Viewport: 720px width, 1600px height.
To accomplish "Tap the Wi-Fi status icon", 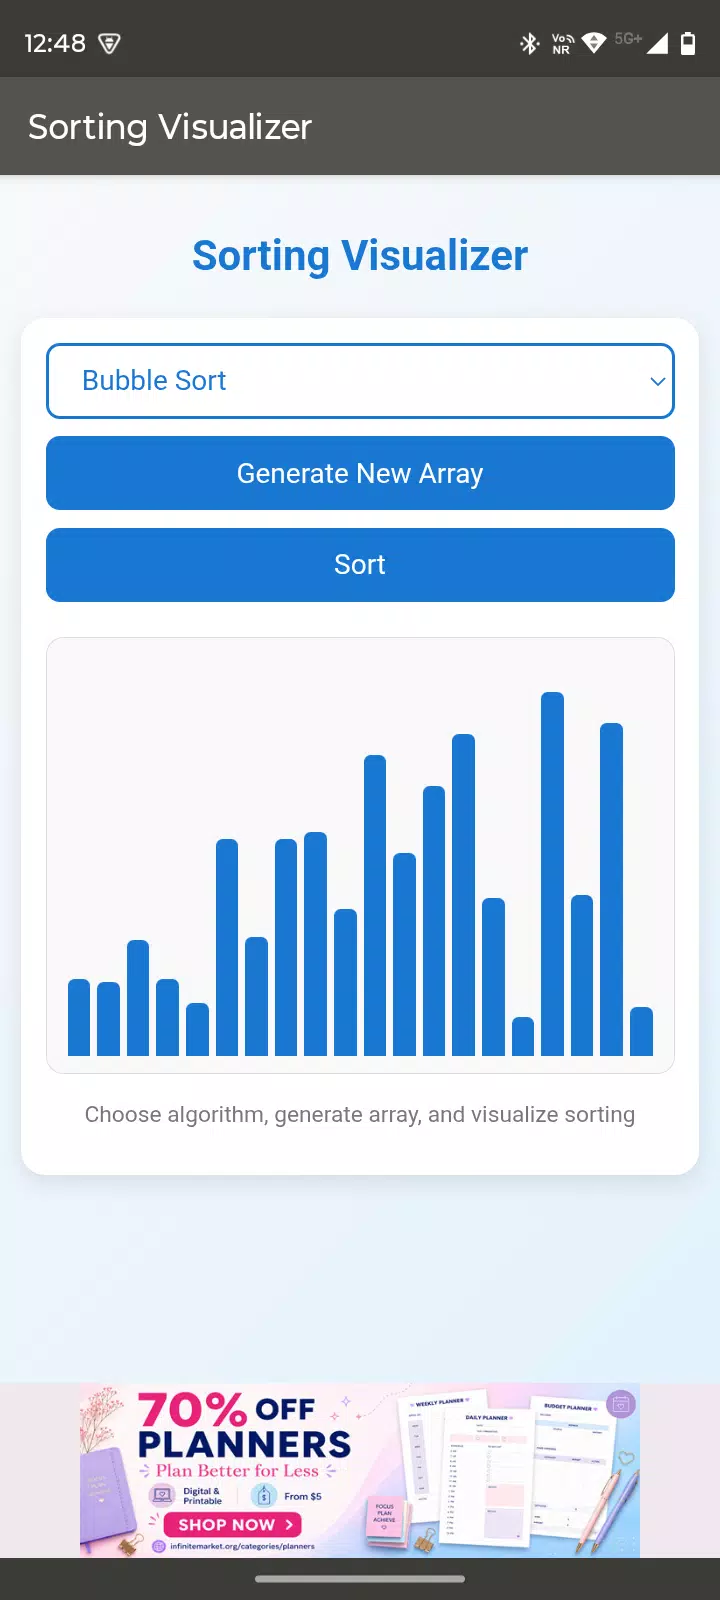I will 594,43.
